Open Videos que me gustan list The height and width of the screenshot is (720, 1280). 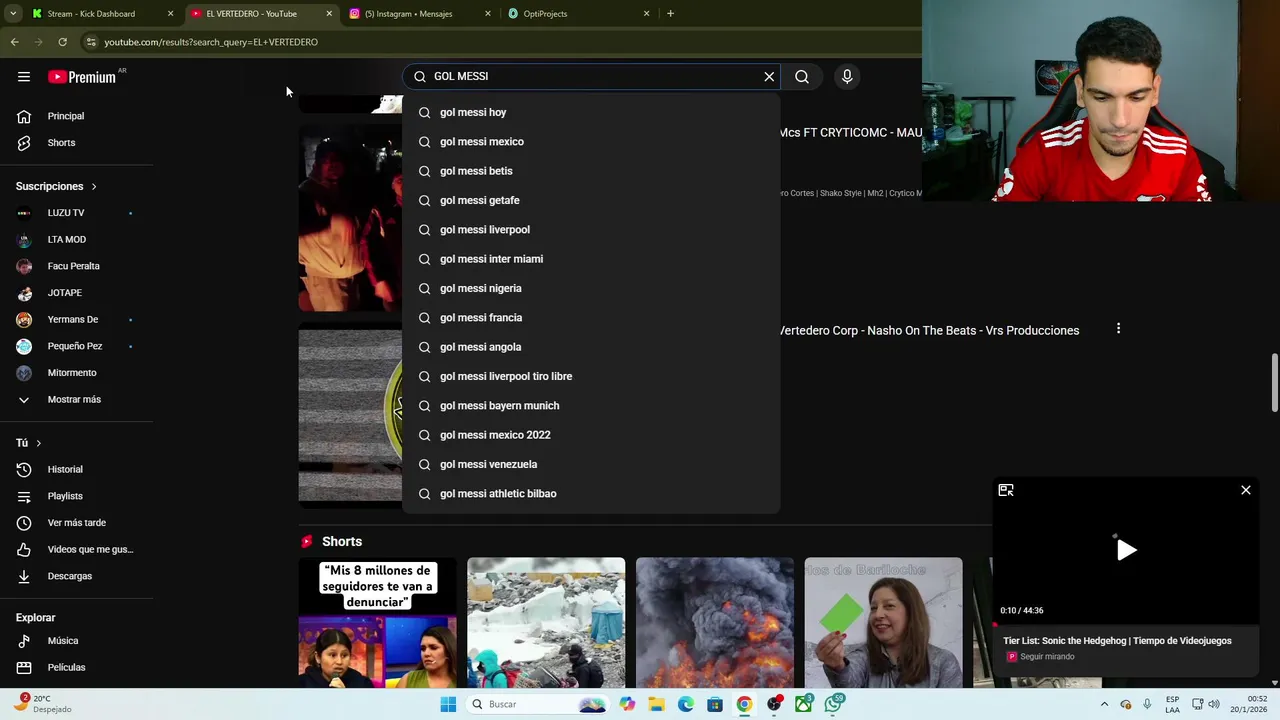pos(76,550)
